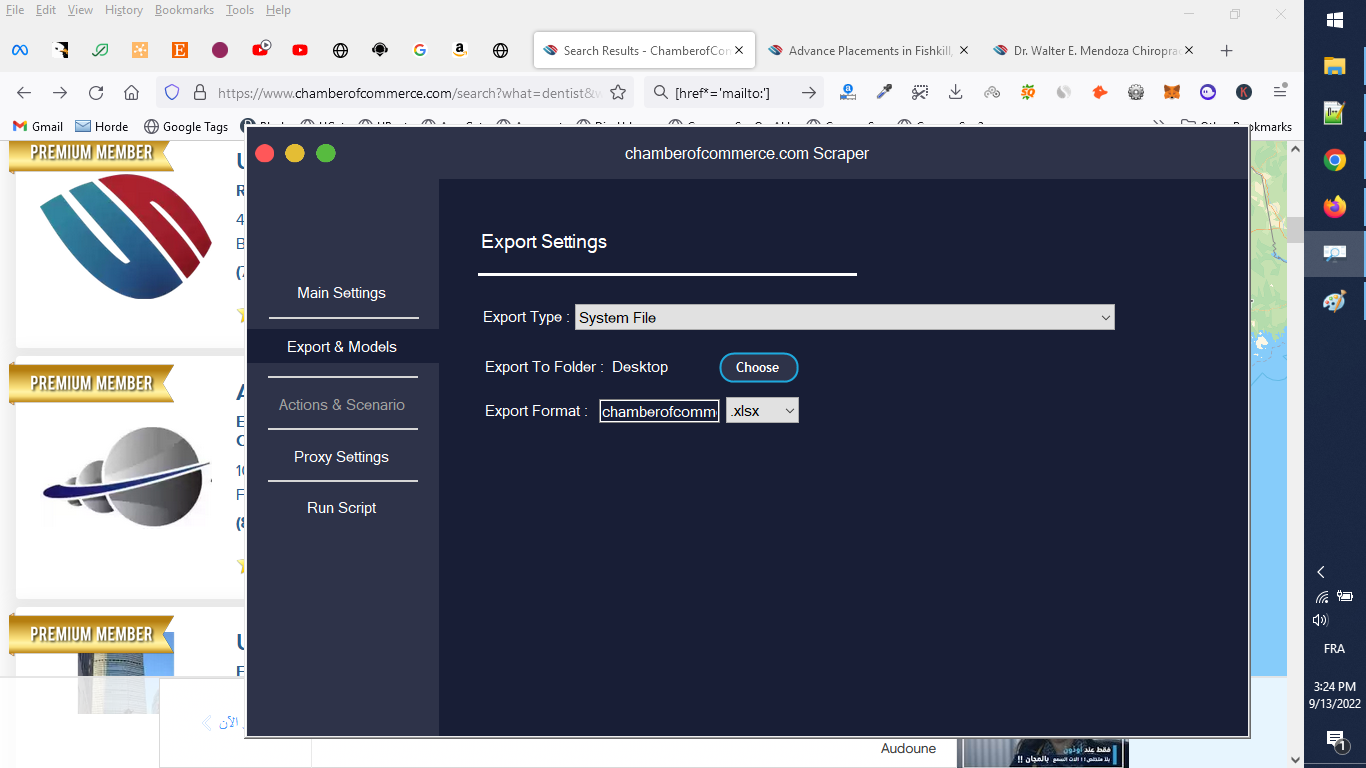1366x768 pixels.
Task: Click the yellow dot in the scraper title bar
Action: (x=295, y=153)
